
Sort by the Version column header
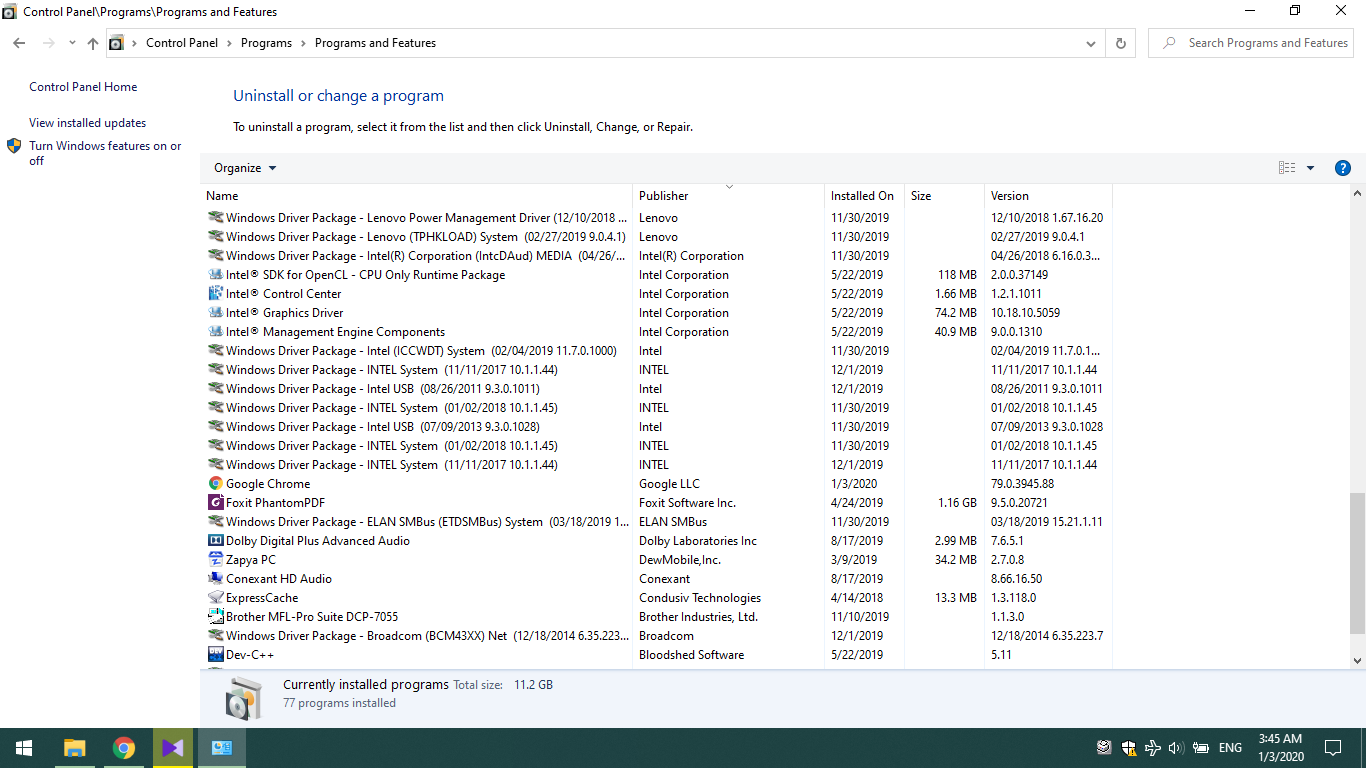coord(1048,196)
